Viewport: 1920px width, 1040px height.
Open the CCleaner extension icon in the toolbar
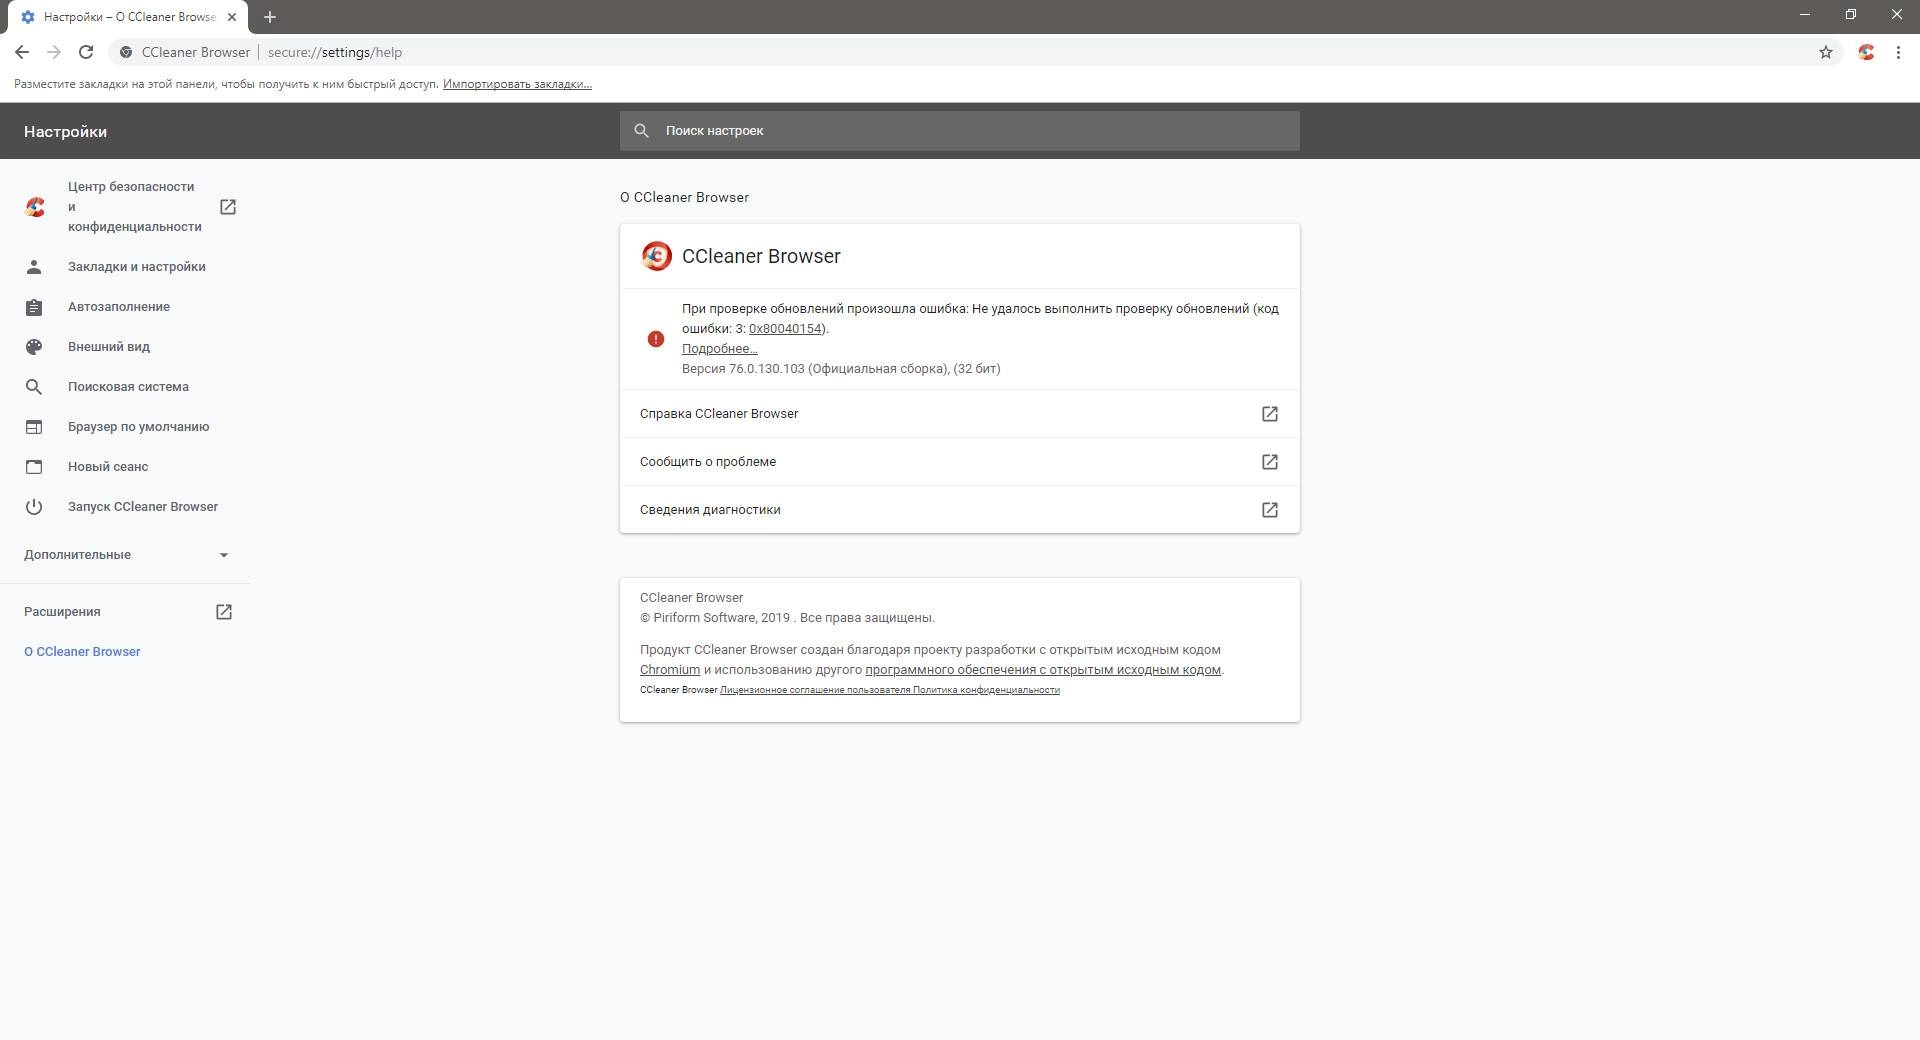[1866, 52]
